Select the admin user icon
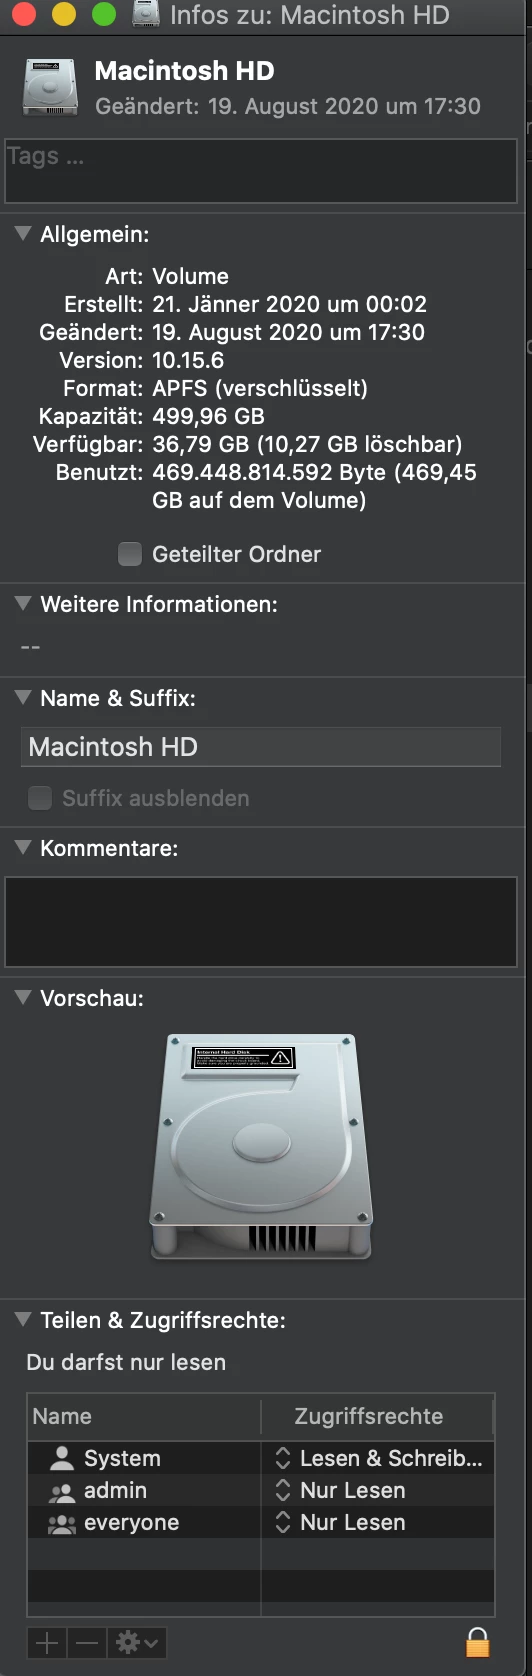The image size is (532, 1676). point(62,1491)
